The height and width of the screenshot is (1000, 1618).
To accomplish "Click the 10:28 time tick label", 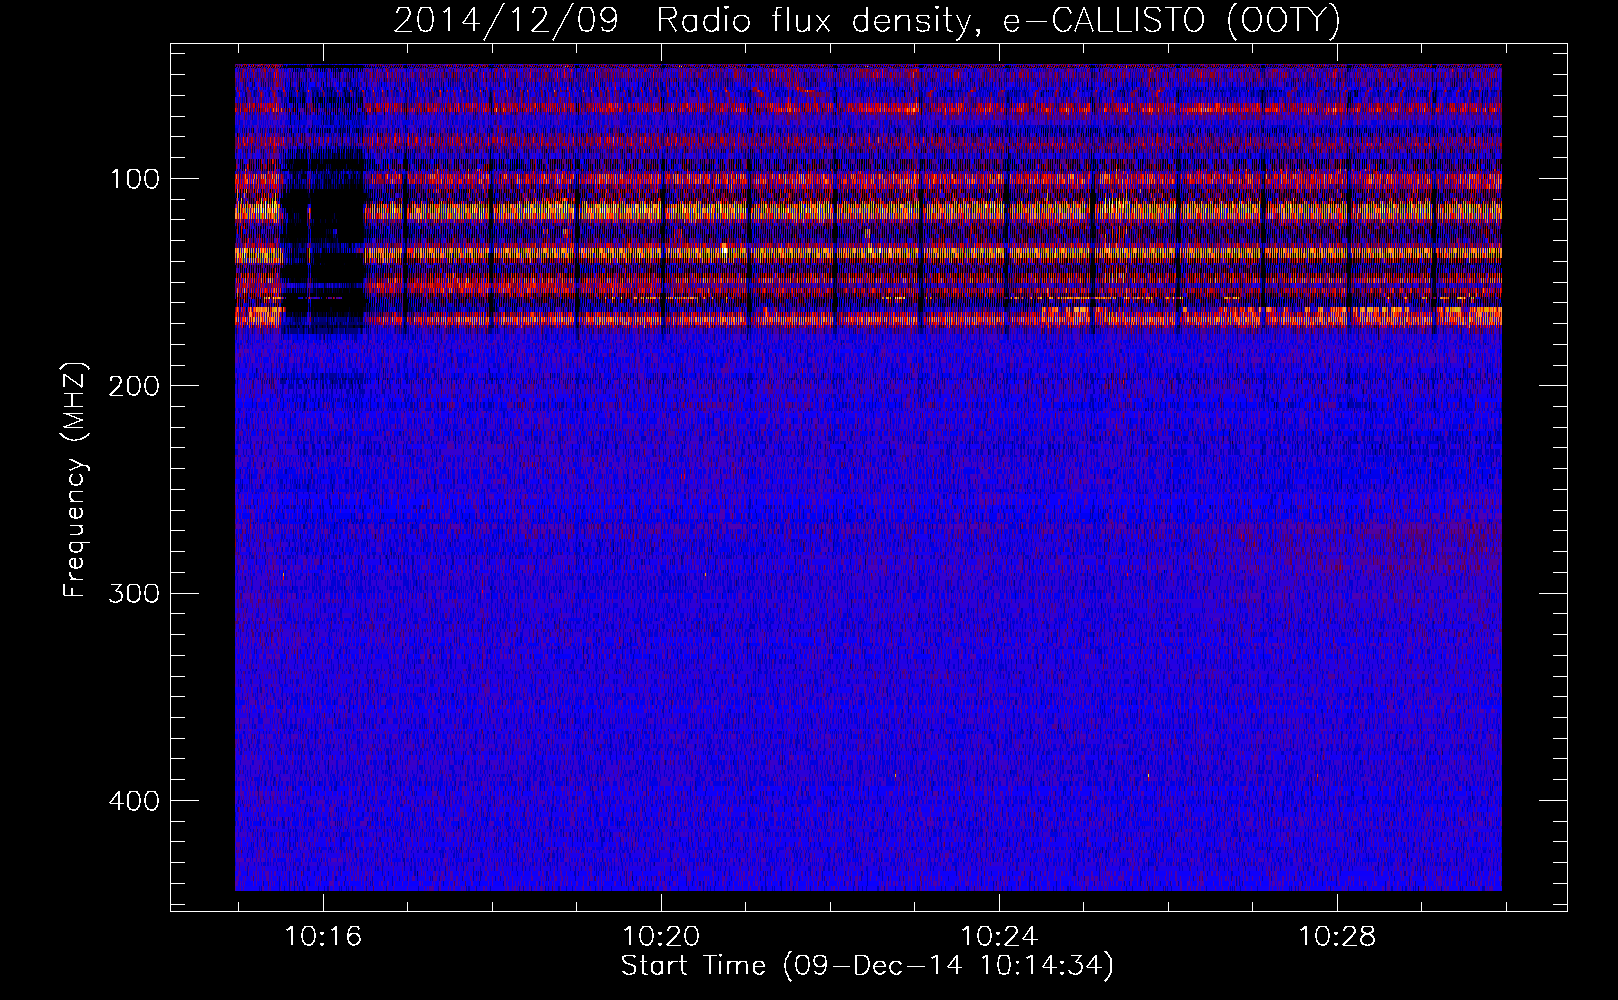I will click(1337, 937).
